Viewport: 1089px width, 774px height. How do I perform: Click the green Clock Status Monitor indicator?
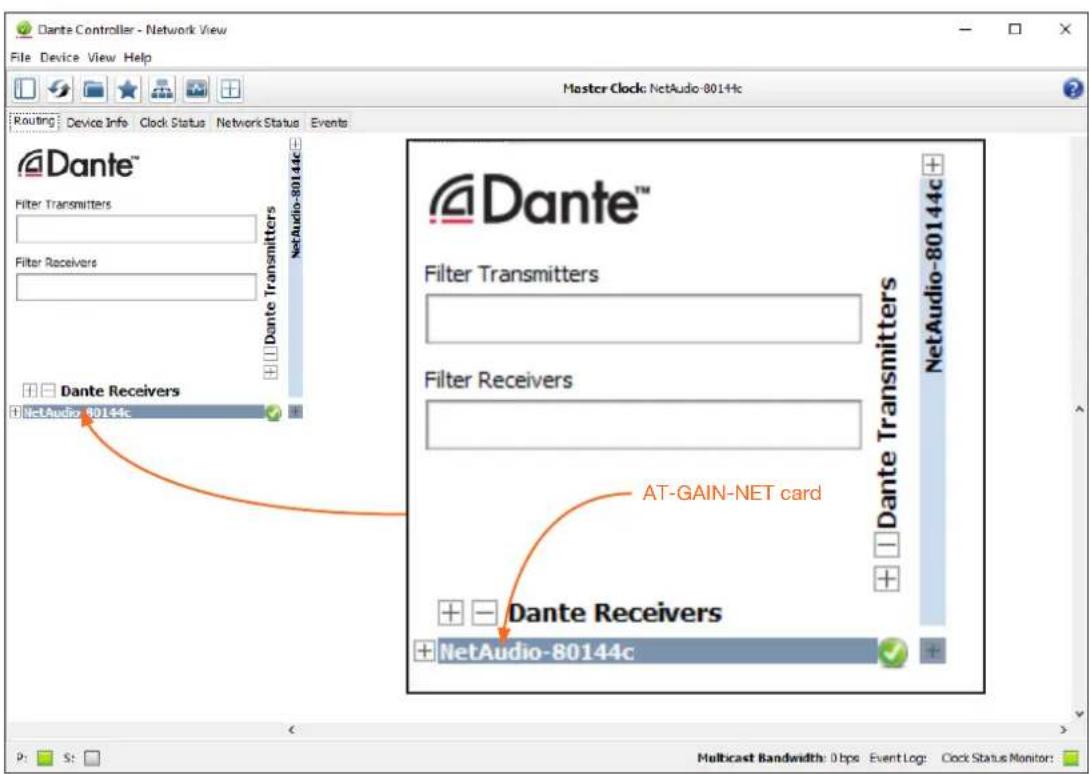(1070, 758)
